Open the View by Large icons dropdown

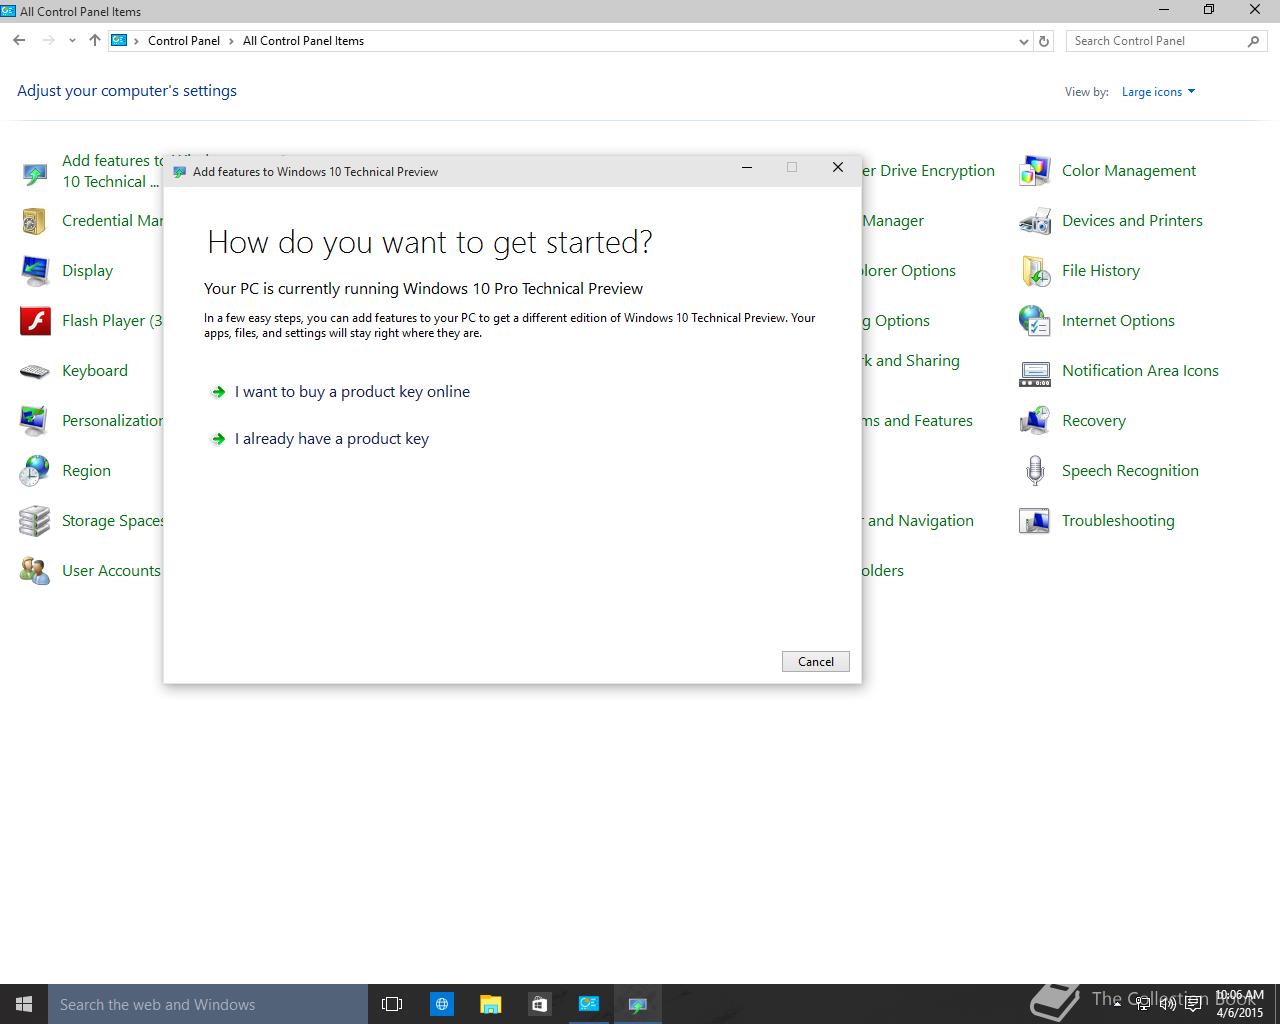[x=1158, y=92]
